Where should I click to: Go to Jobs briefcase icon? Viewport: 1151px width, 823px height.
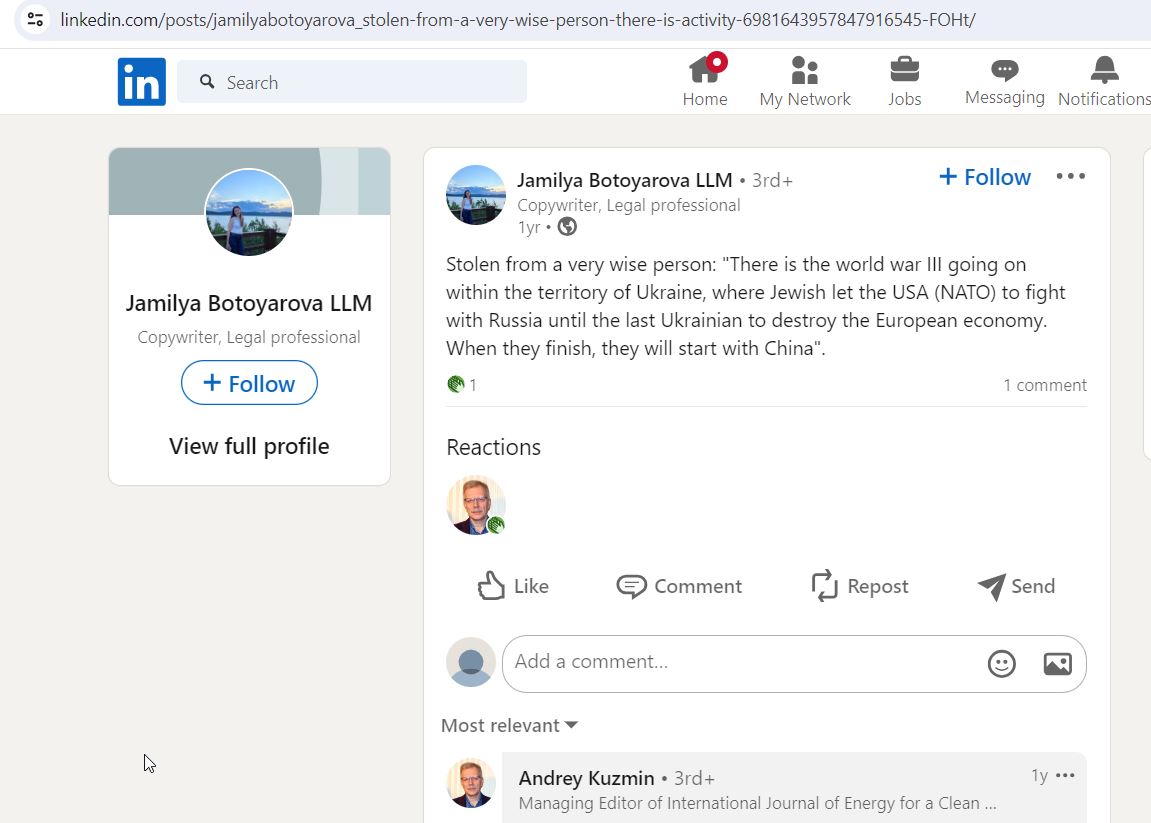coord(904,81)
